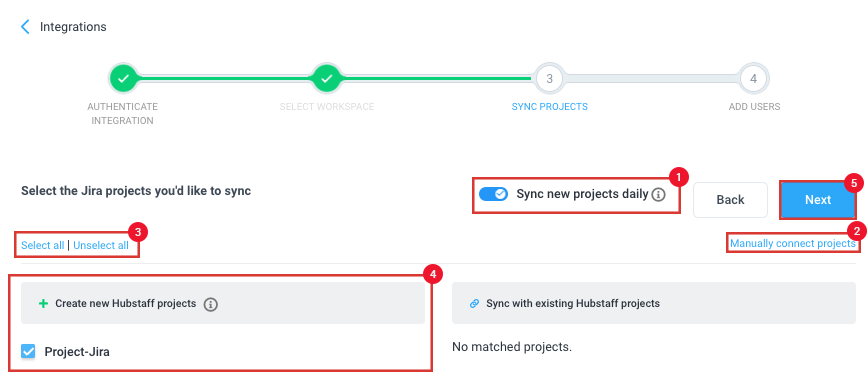Click the link icon by Sync with existing projects

(x=474, y=304)
